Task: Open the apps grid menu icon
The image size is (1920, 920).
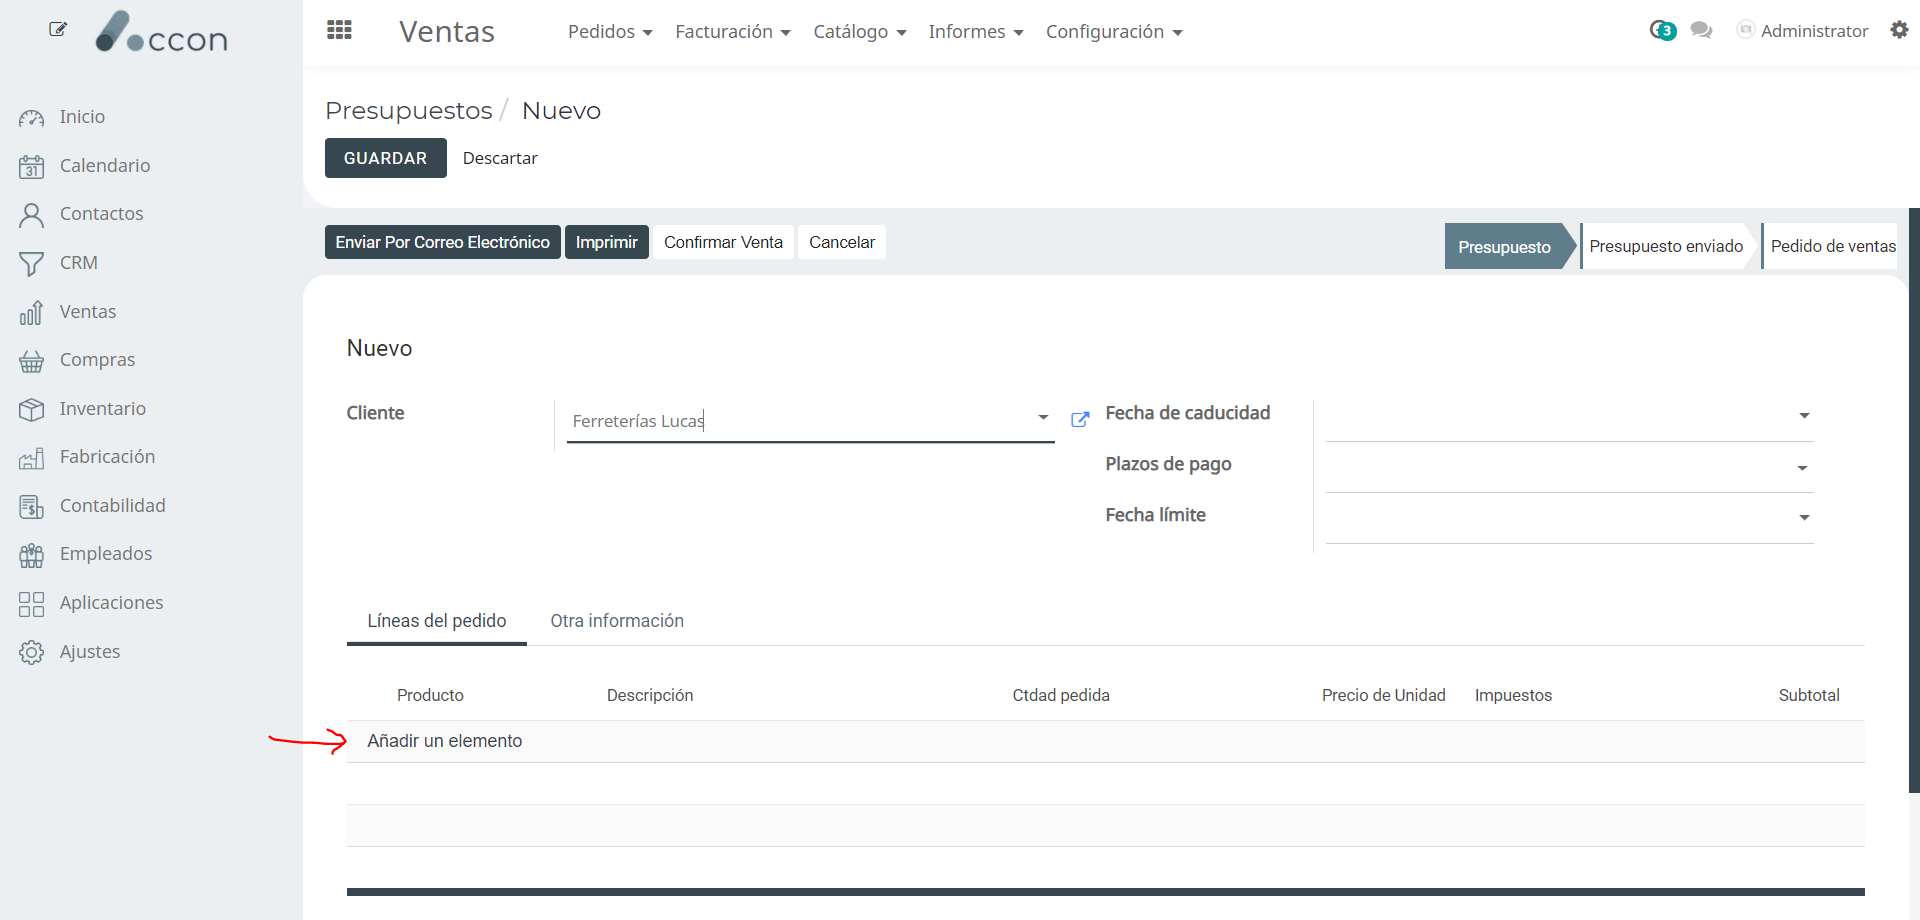Action: coord(339,30)
